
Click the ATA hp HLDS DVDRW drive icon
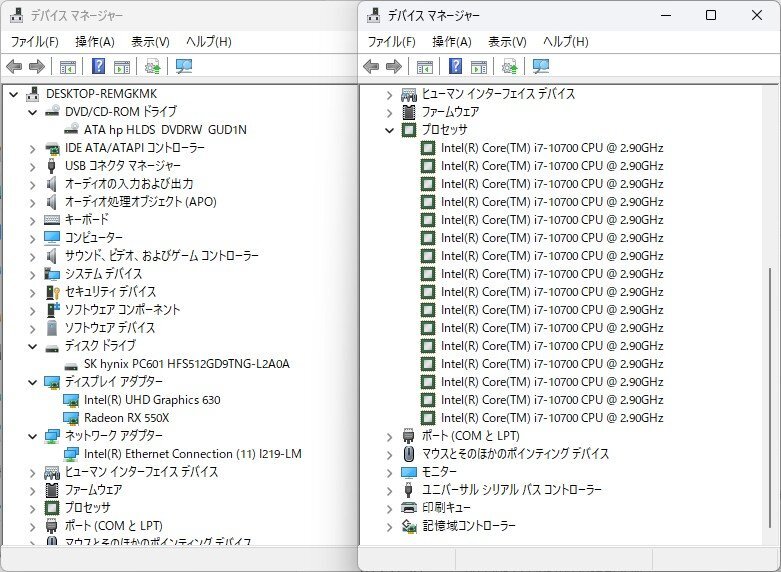(71, 129)
